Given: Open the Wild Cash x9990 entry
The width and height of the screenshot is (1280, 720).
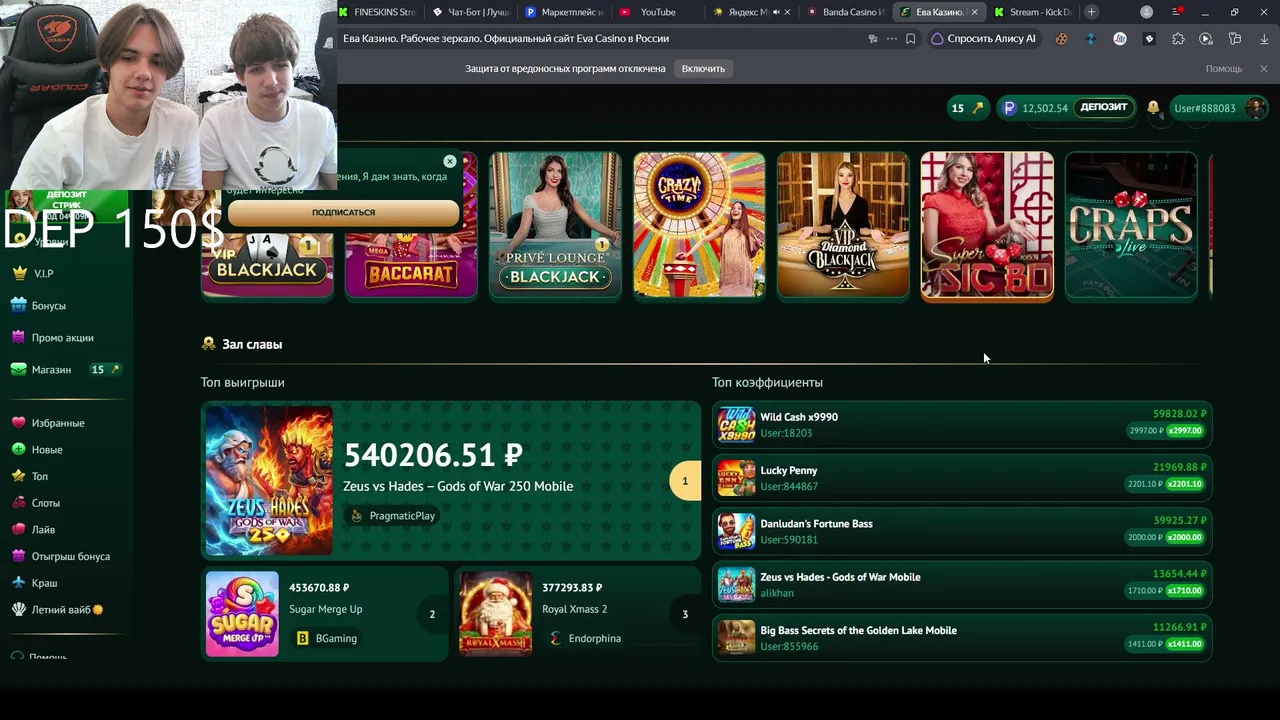Looking at the screenshot, I should pyautogui.click(x=962, y=425).
